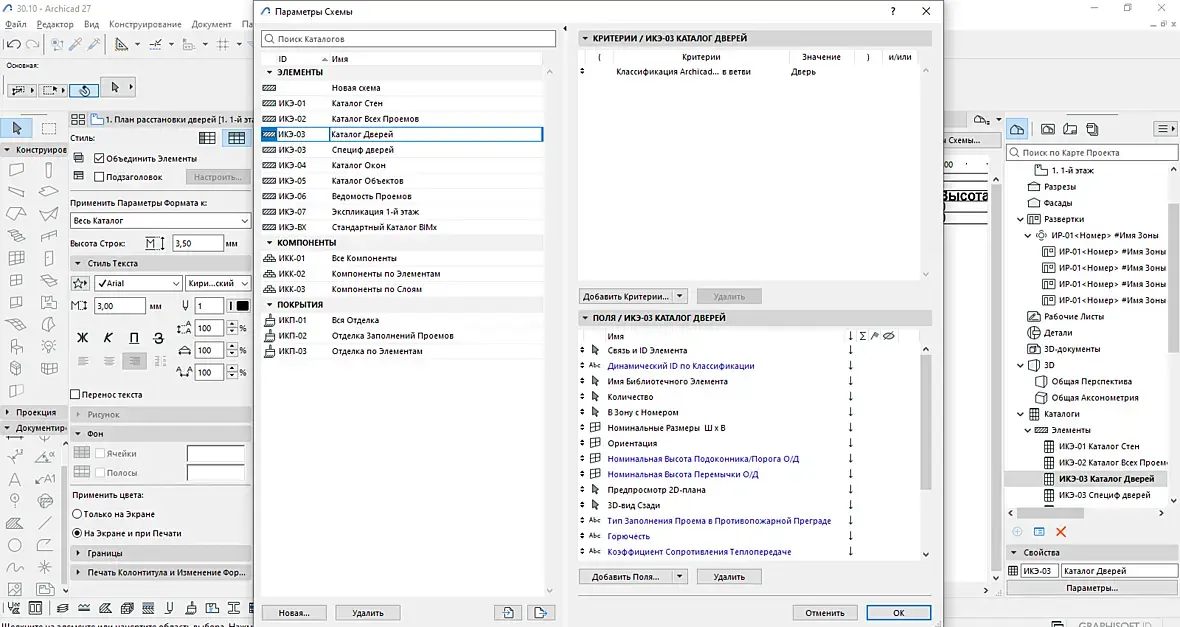Click the italic К text style icon
The width and height of the screenshot is (1180, 627).
(108, 339)
